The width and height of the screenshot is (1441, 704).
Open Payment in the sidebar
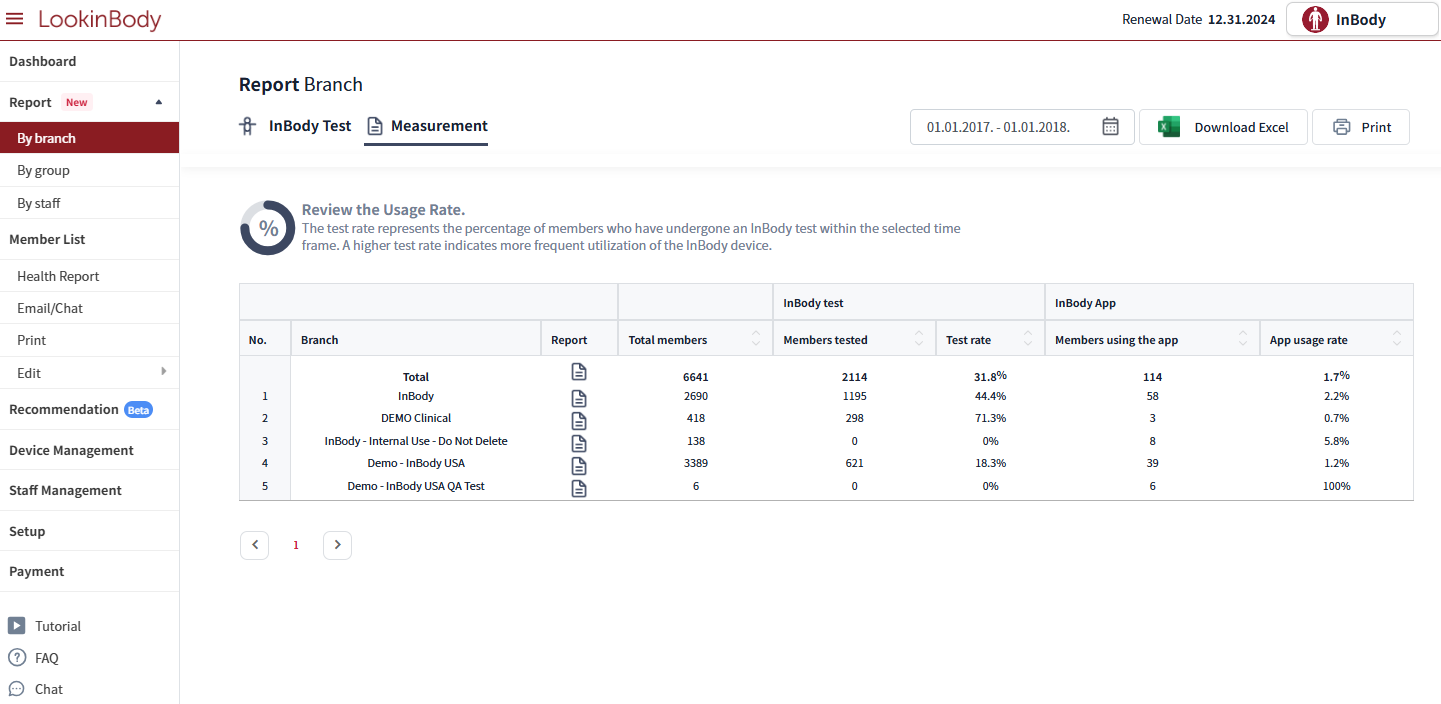coord(90,571)
